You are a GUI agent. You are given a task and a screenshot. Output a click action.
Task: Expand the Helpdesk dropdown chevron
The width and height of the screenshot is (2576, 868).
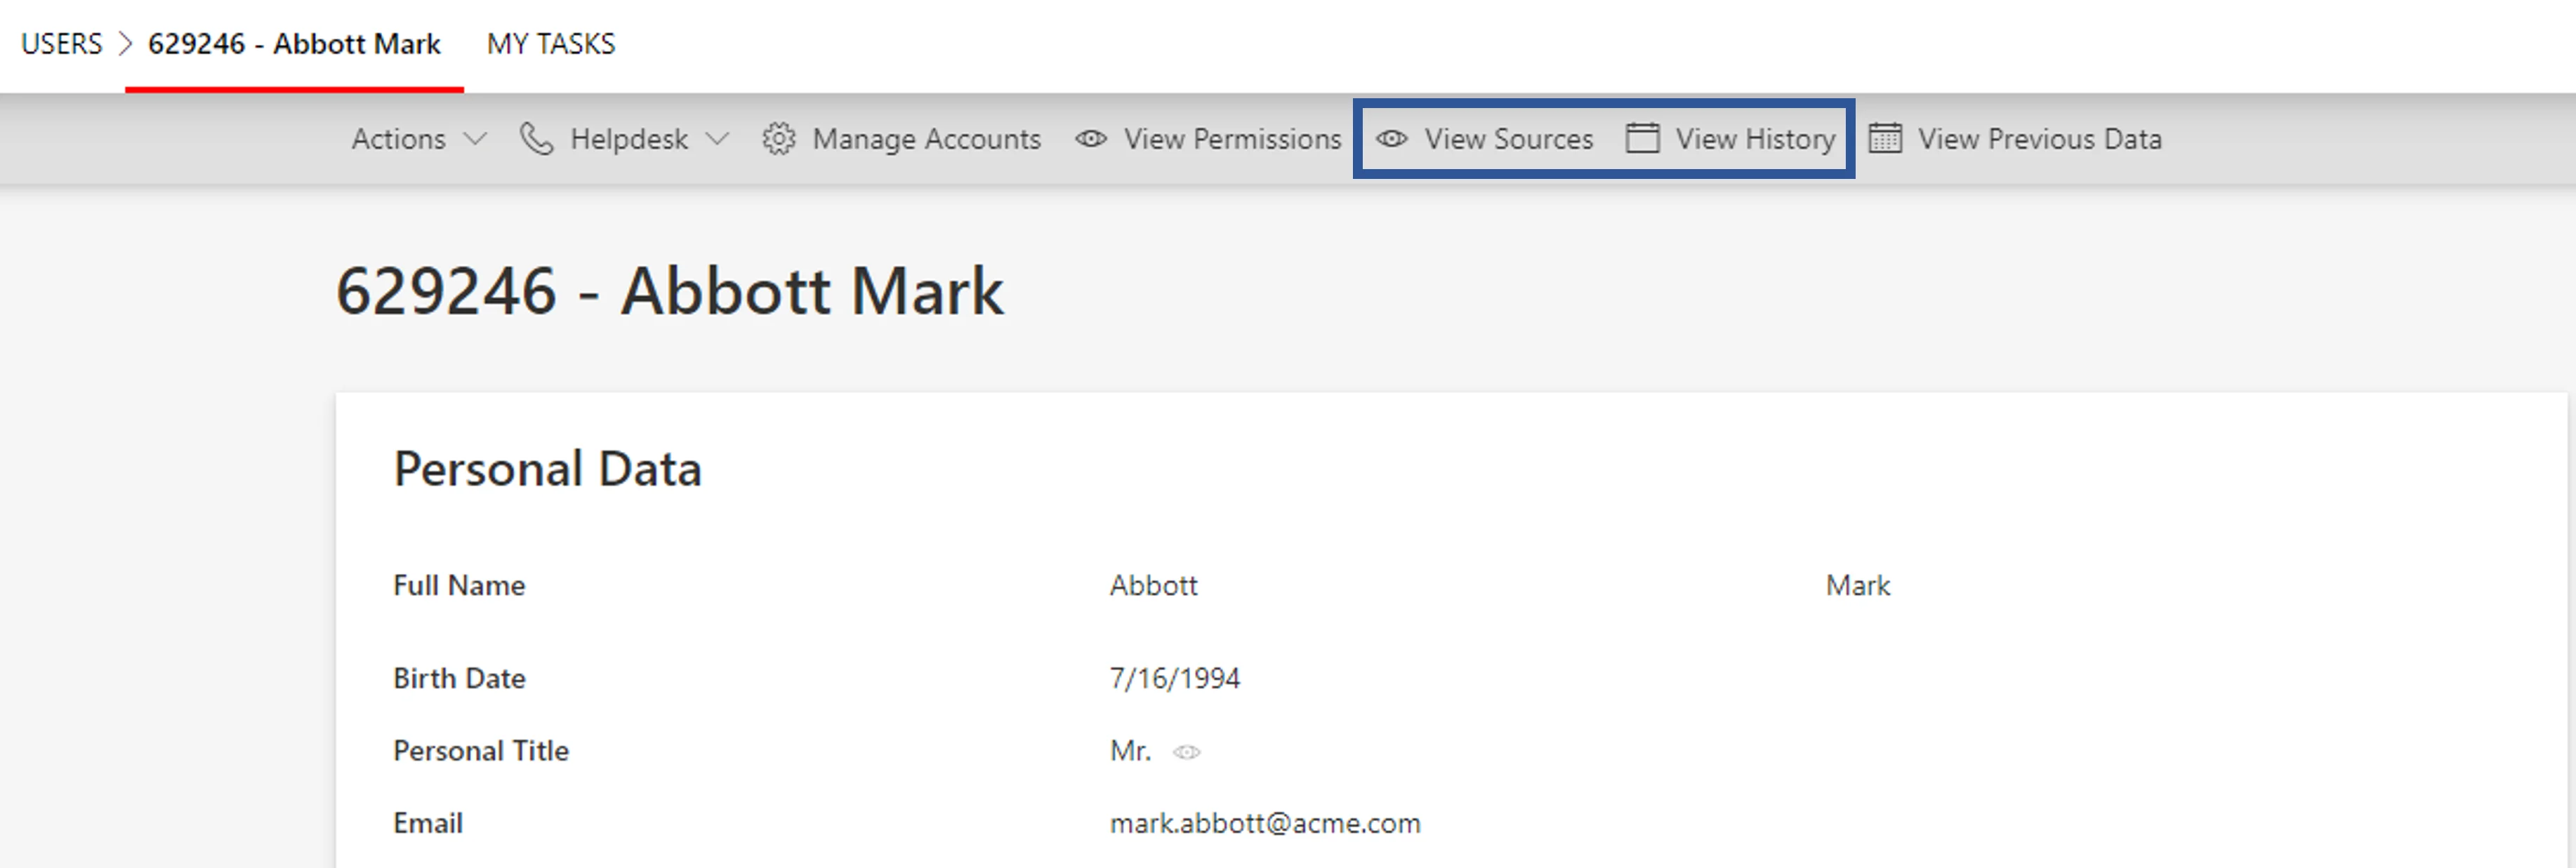coord(717,139)
